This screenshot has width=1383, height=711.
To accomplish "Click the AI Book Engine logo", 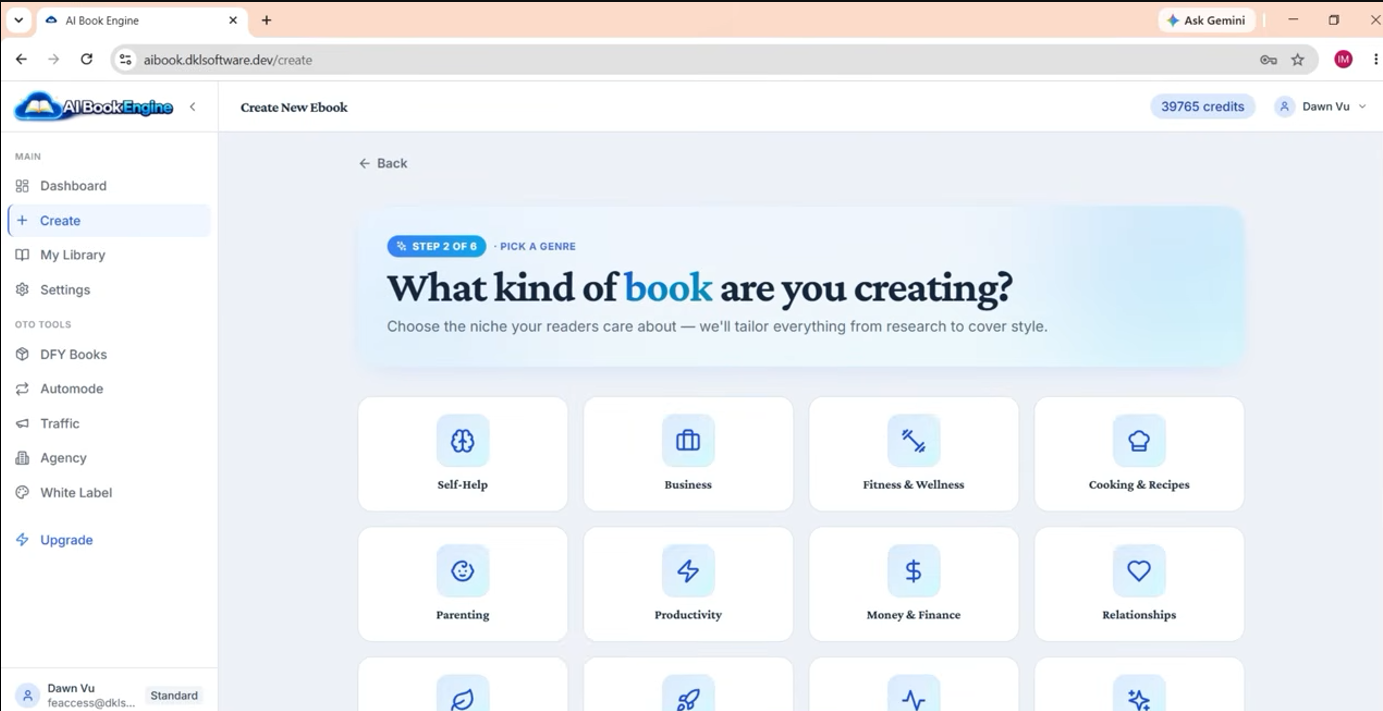I will click(94, 107).
